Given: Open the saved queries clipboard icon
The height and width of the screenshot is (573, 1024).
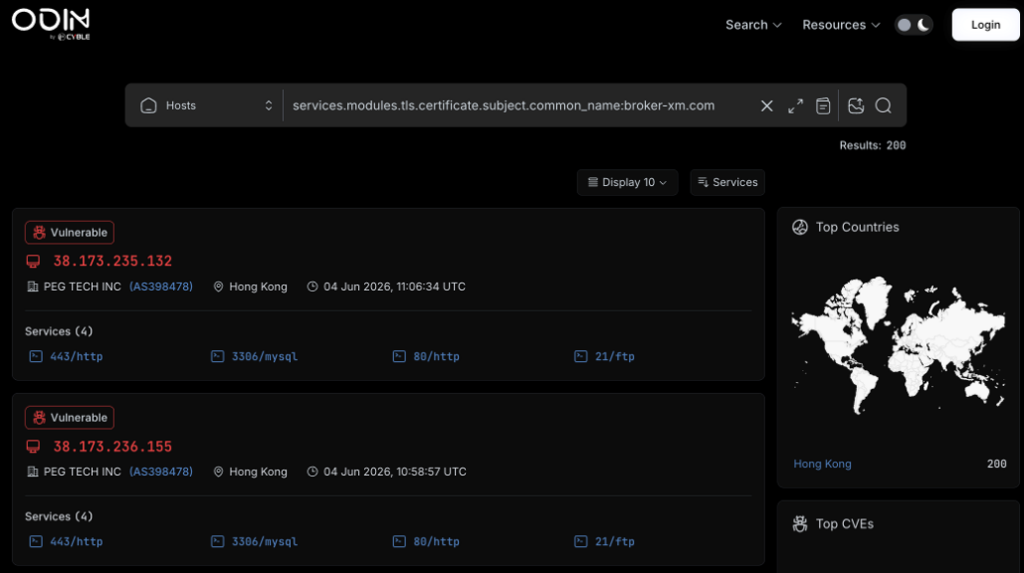Looking at the screenshot, I should tap(823, 105).
